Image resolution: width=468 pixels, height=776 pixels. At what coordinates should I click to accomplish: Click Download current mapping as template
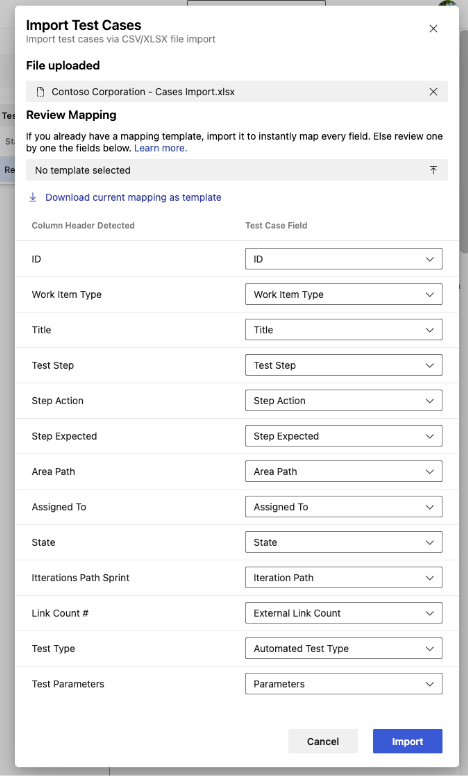pyautogui.click(x=133, y=197)
